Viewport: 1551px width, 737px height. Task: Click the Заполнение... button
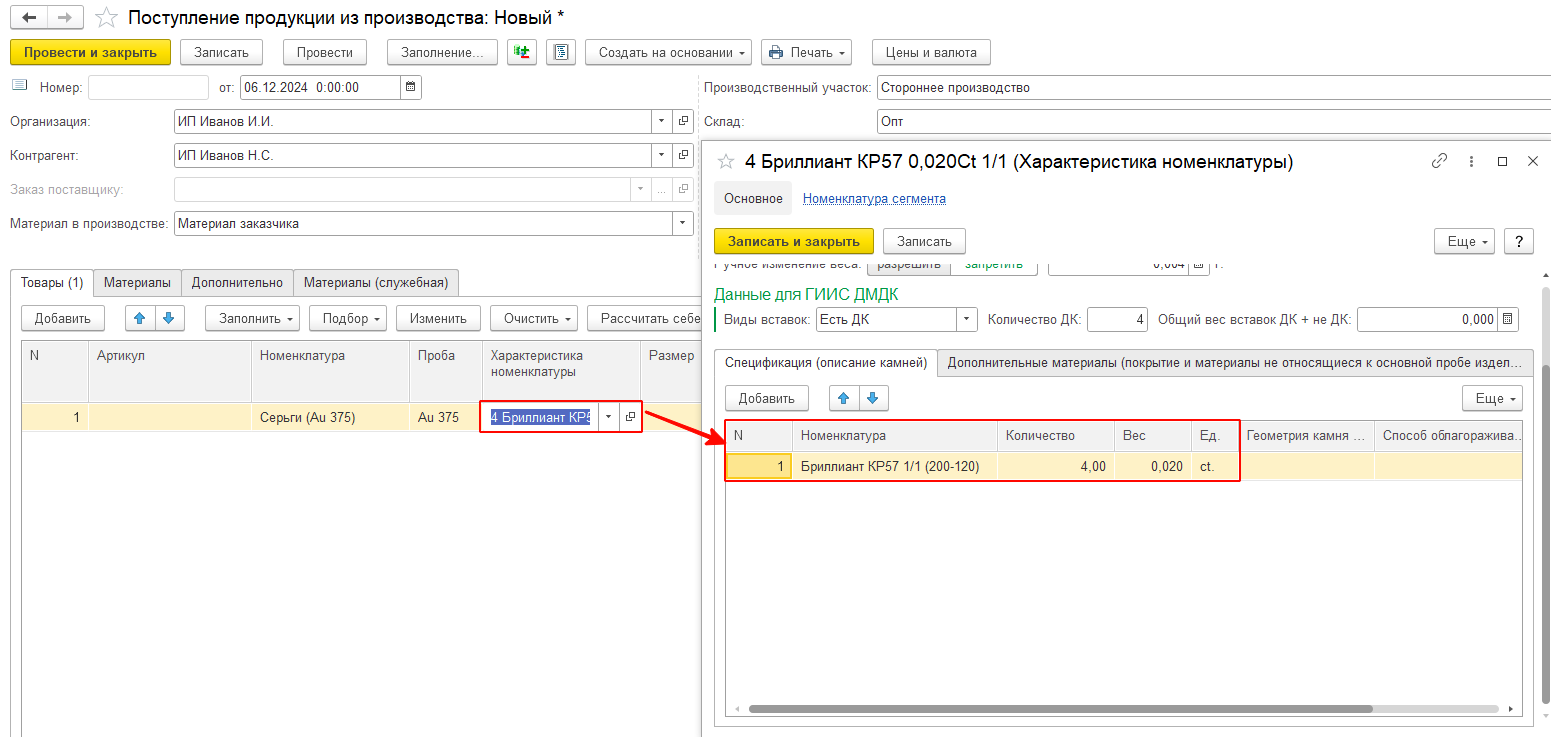[x=442, y=52]
